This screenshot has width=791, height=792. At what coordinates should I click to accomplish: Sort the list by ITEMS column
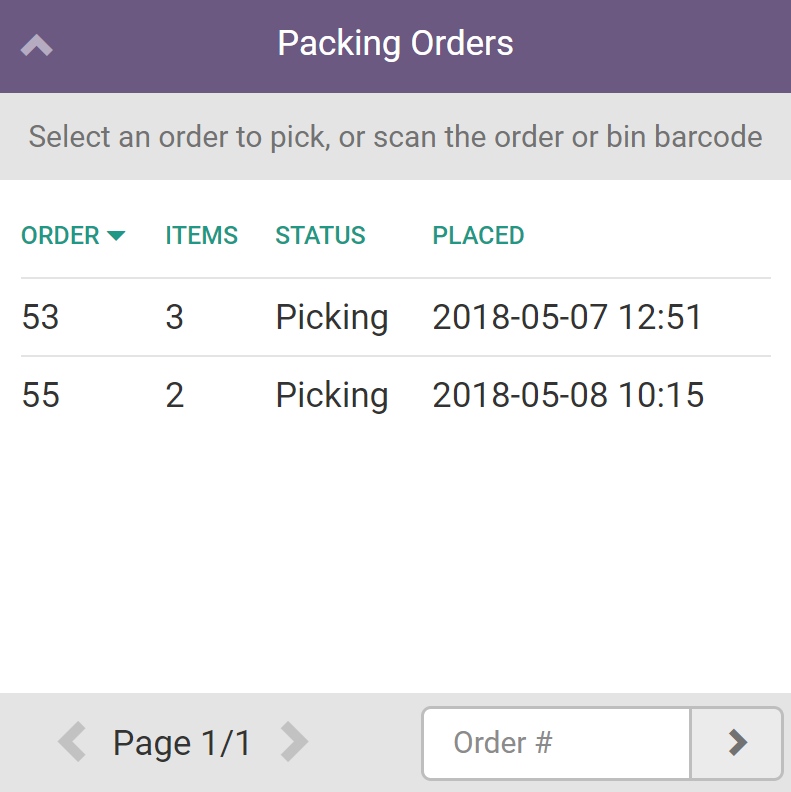(201, 236)
